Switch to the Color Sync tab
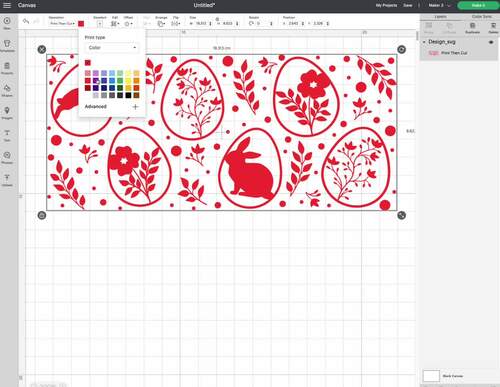 tap(481, 16)
